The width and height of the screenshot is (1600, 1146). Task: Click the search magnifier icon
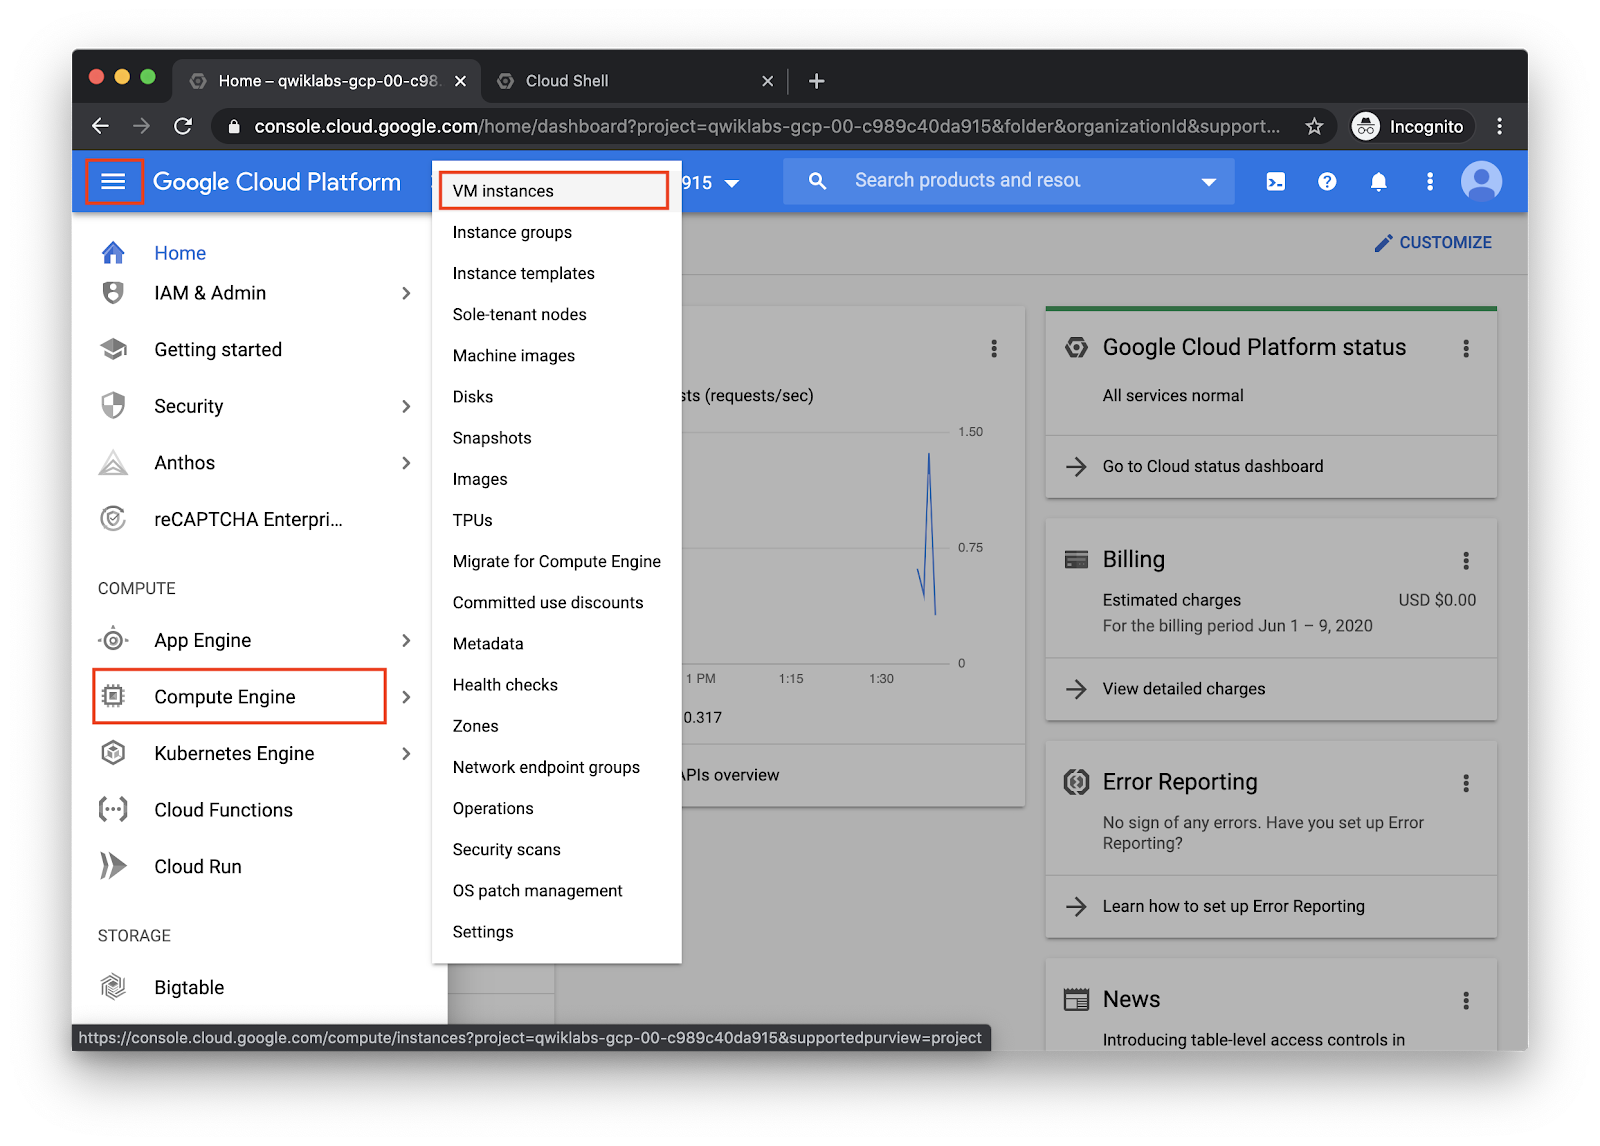817,181
